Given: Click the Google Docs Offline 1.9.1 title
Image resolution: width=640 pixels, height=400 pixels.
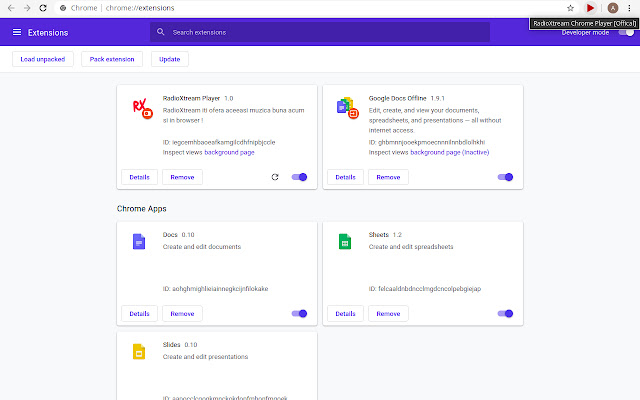Looking at the screenshot, I should 407,98.
